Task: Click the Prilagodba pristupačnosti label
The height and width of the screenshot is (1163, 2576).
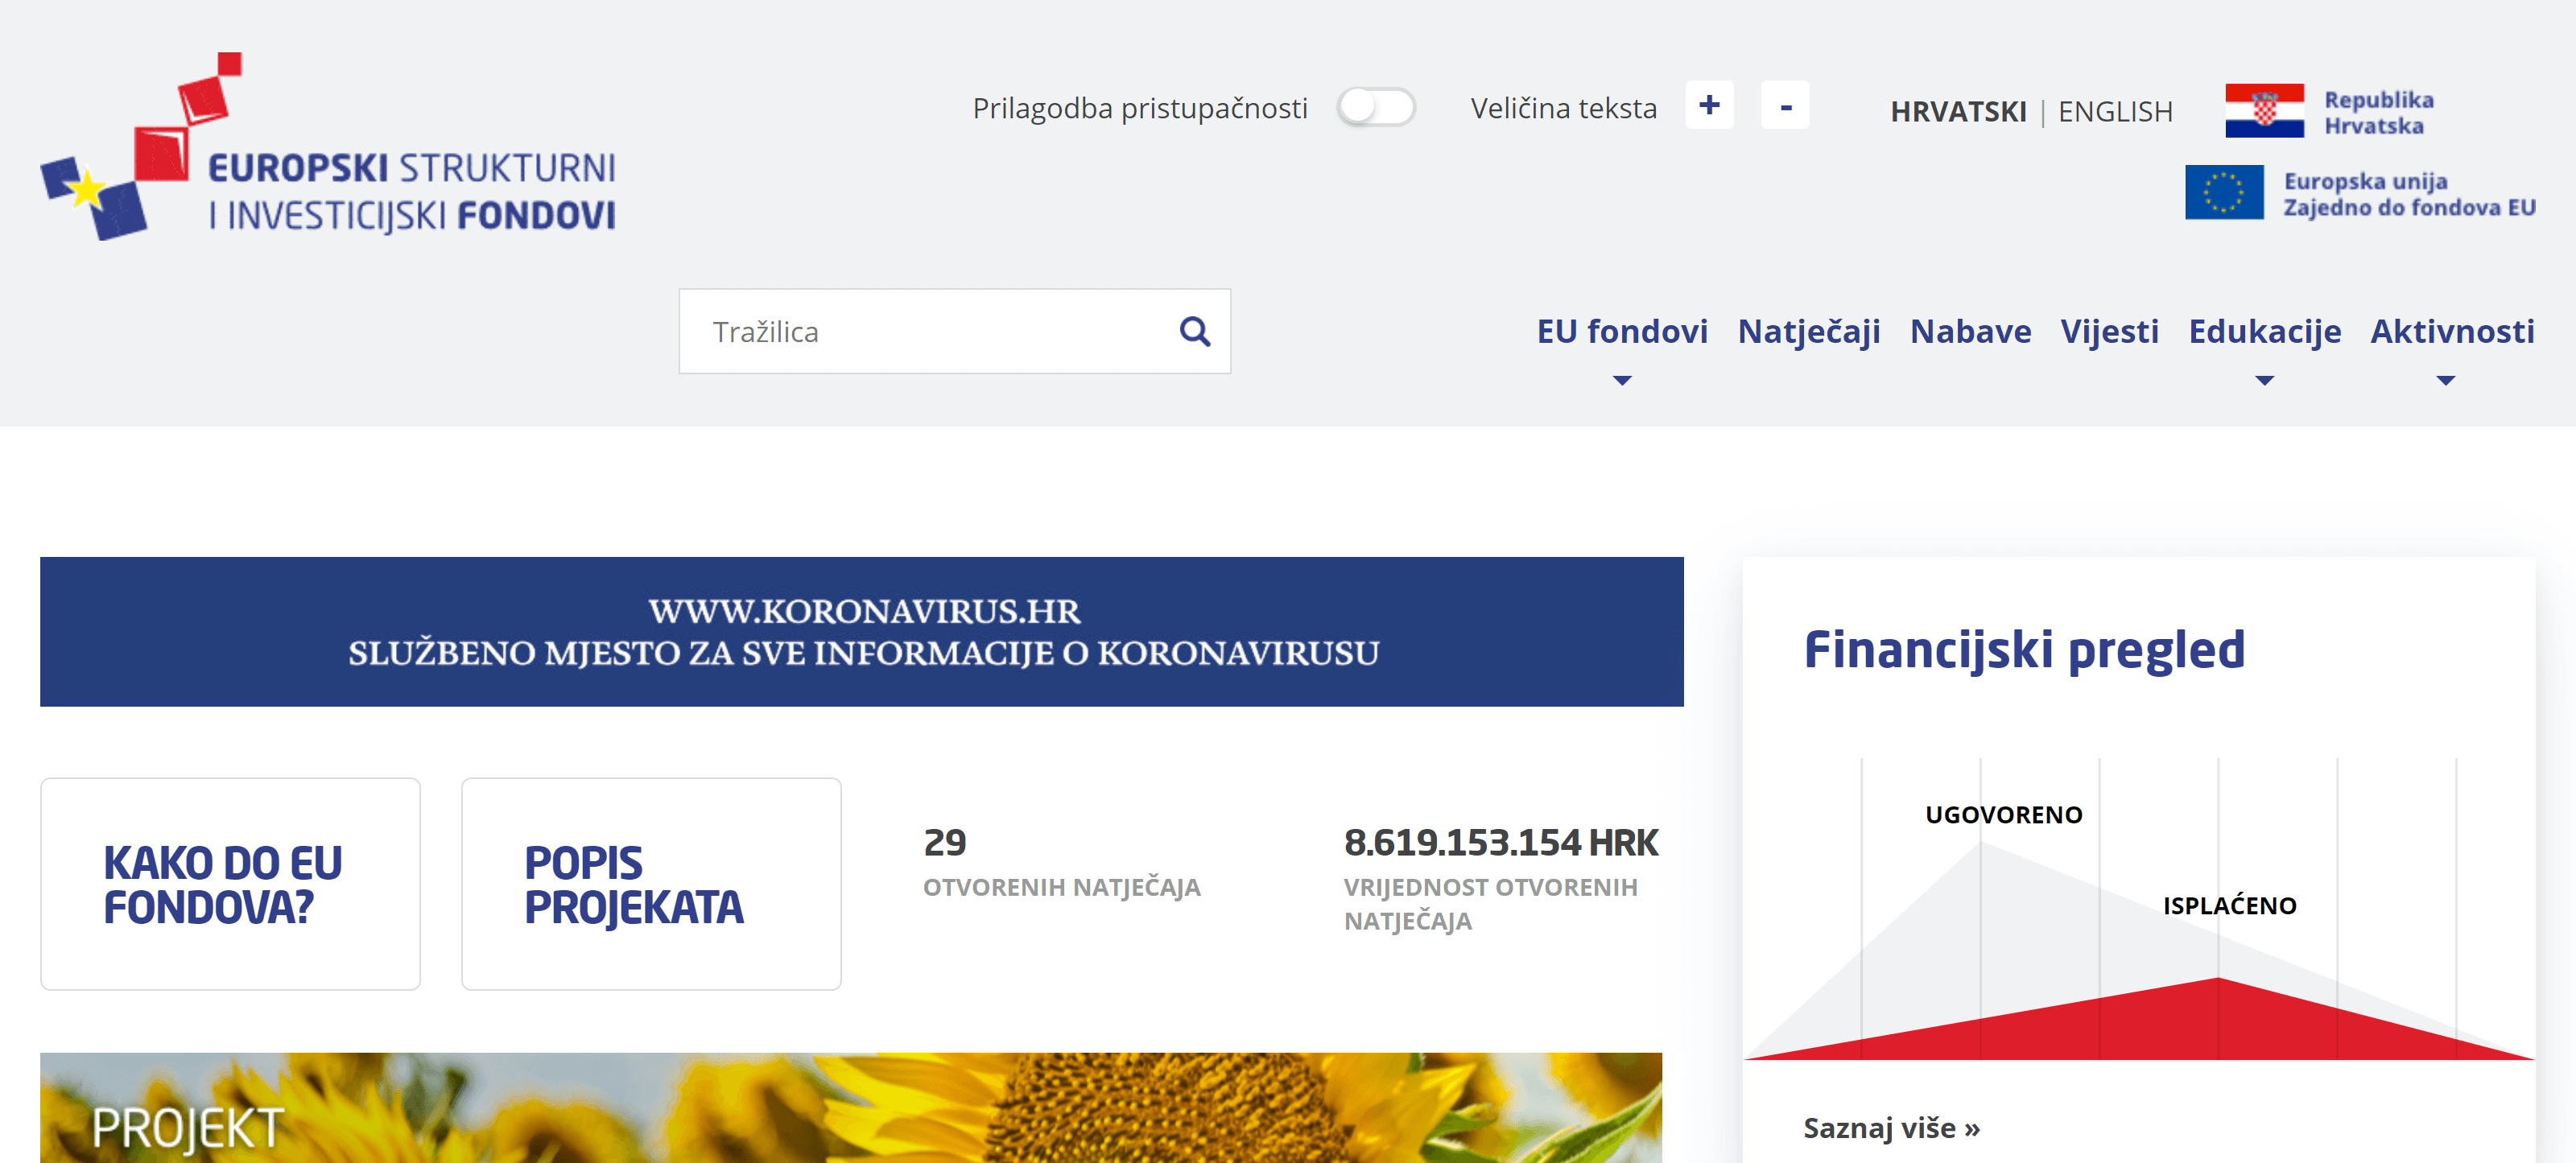Action: 1140,108
